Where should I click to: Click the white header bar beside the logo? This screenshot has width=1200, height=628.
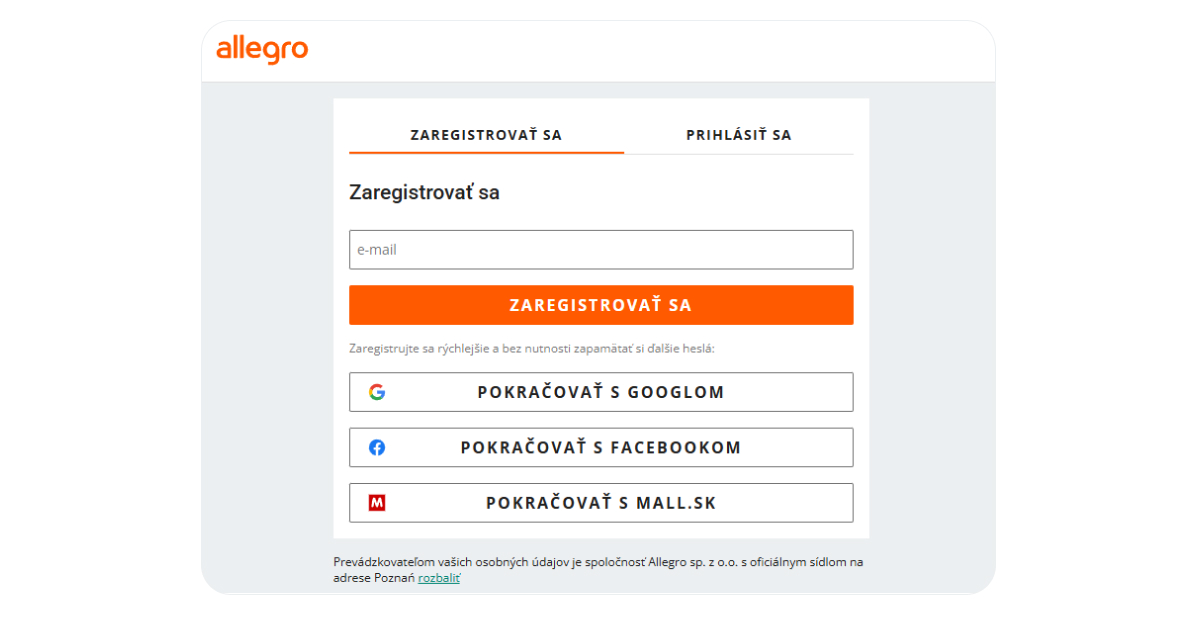[x=650, y=50]
